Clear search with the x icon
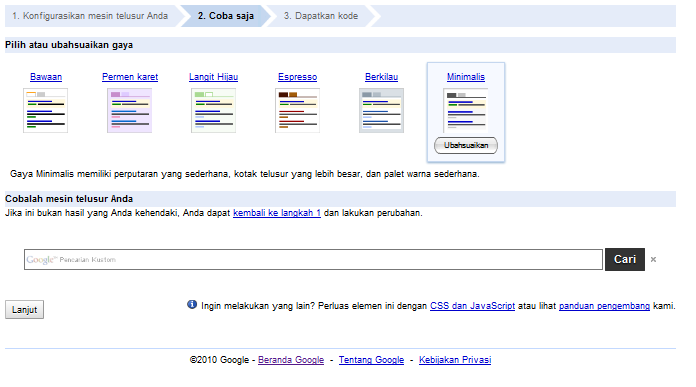696x387 pixels. click(653, 260)
